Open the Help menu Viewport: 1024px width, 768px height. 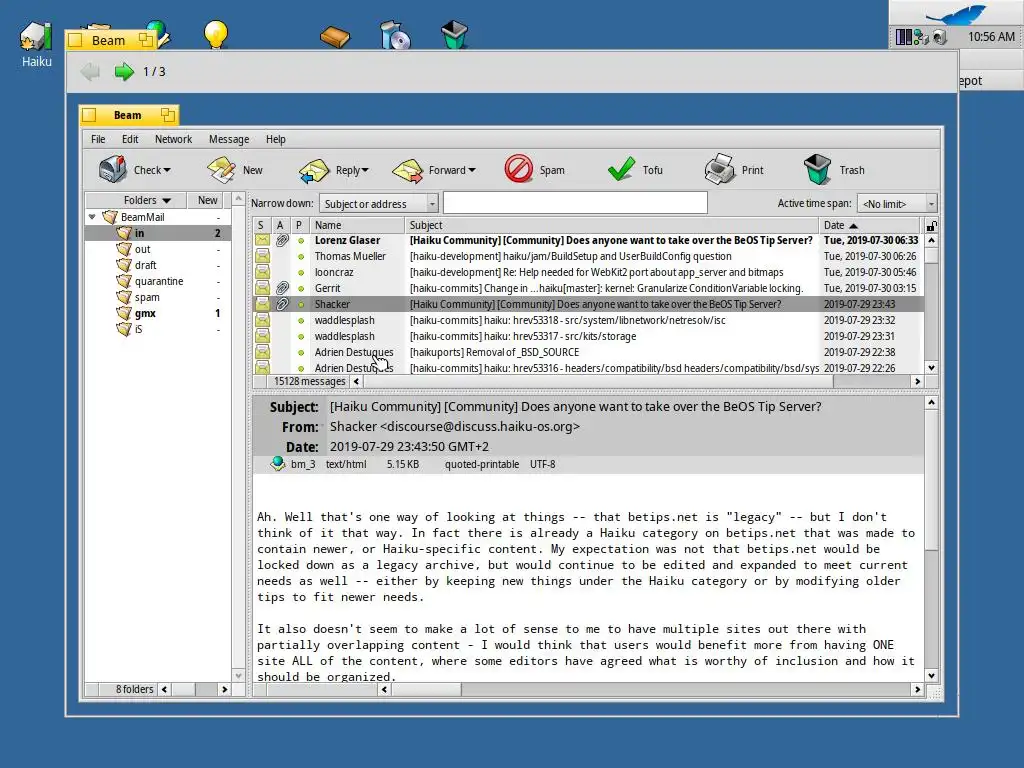(276, 139)
